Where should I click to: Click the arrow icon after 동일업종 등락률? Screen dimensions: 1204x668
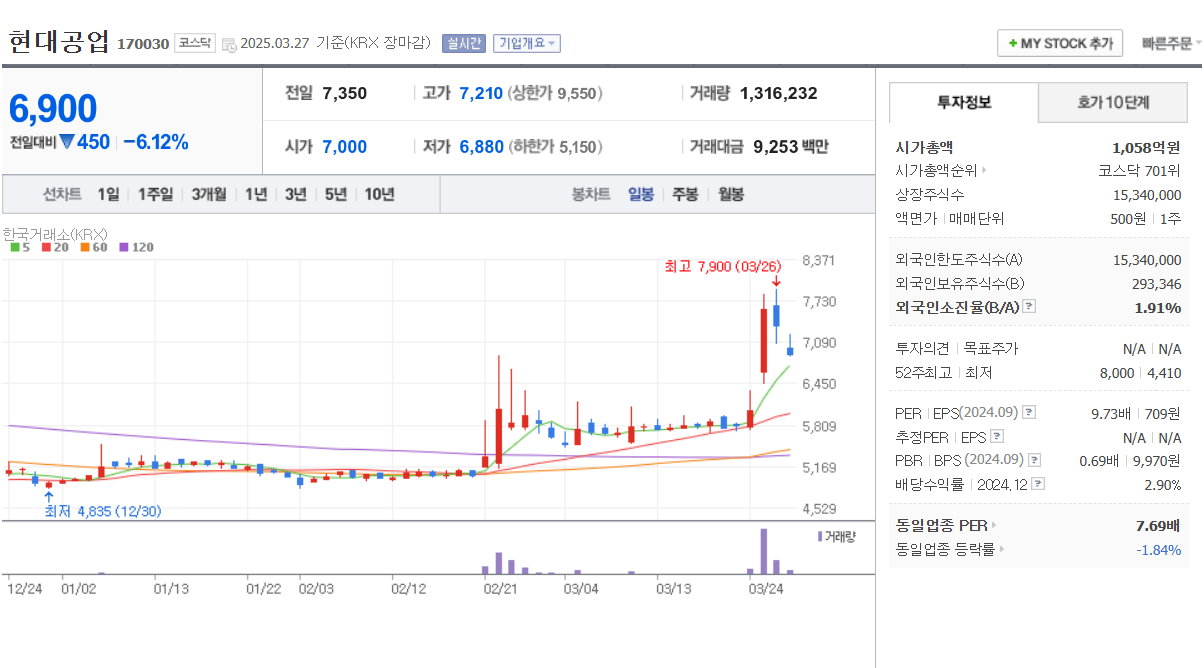(x=1002, y=549)
